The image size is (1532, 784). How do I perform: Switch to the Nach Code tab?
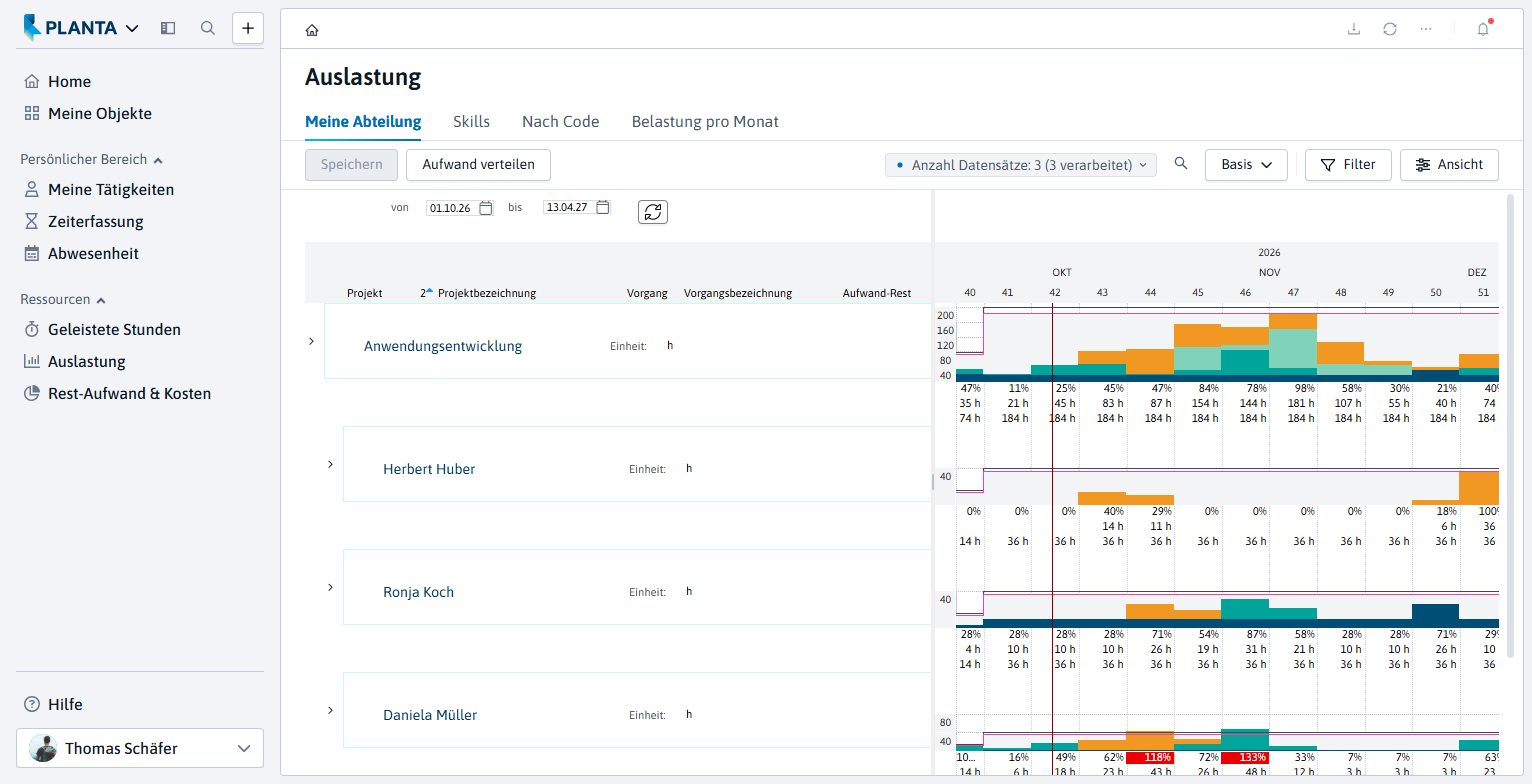561,122
